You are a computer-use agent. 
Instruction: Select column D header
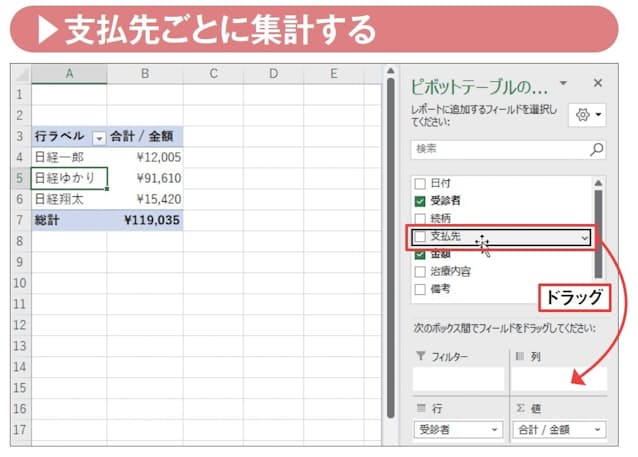273,74
